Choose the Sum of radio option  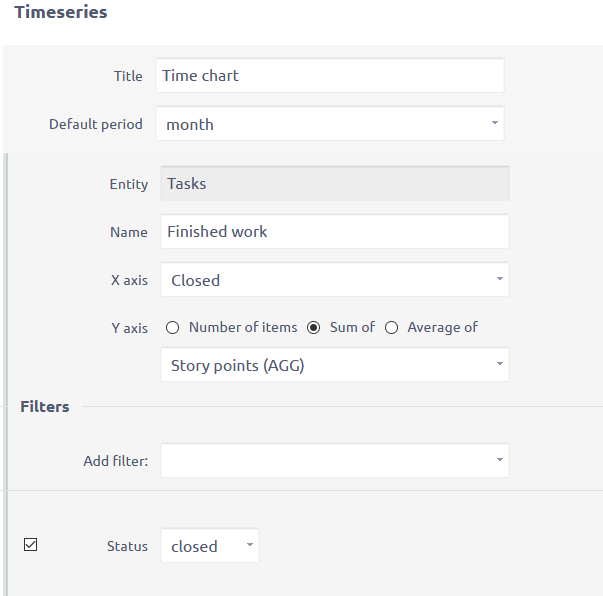pos(313,327)
